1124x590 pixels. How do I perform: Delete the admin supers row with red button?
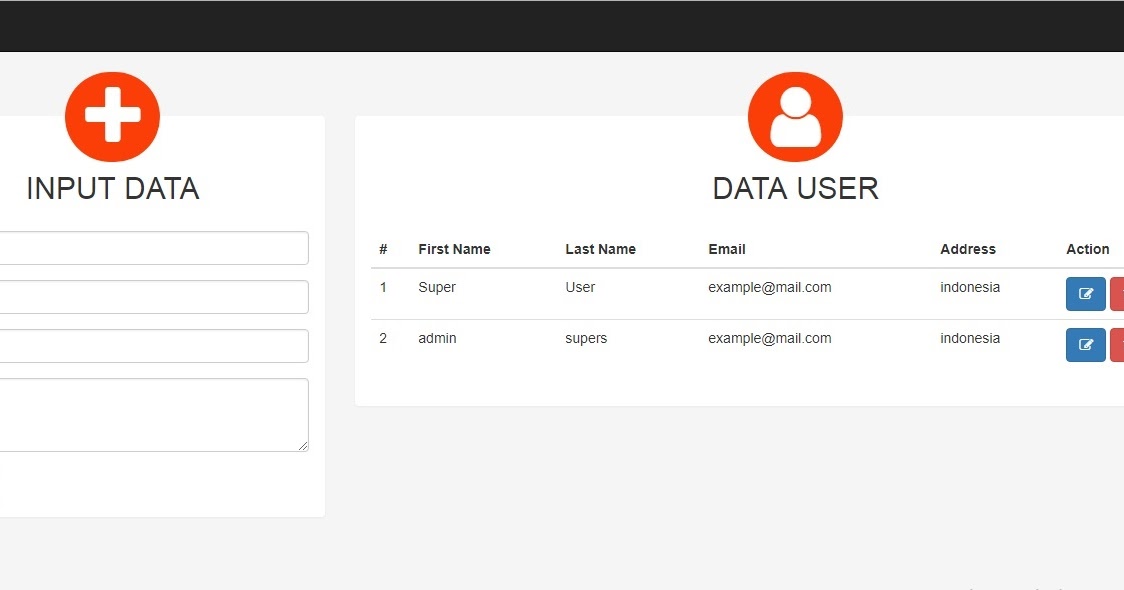(x=1118, y=345)
